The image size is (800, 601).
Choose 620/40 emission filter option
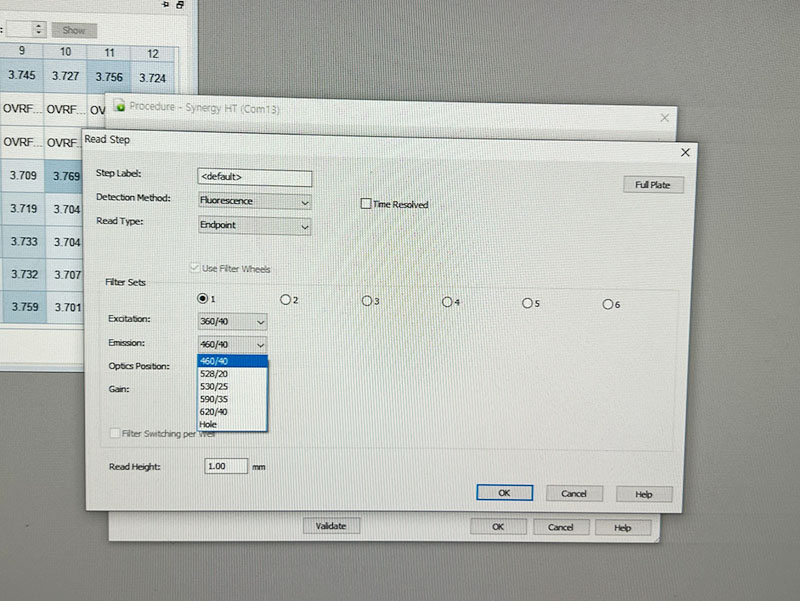(215, 411)
